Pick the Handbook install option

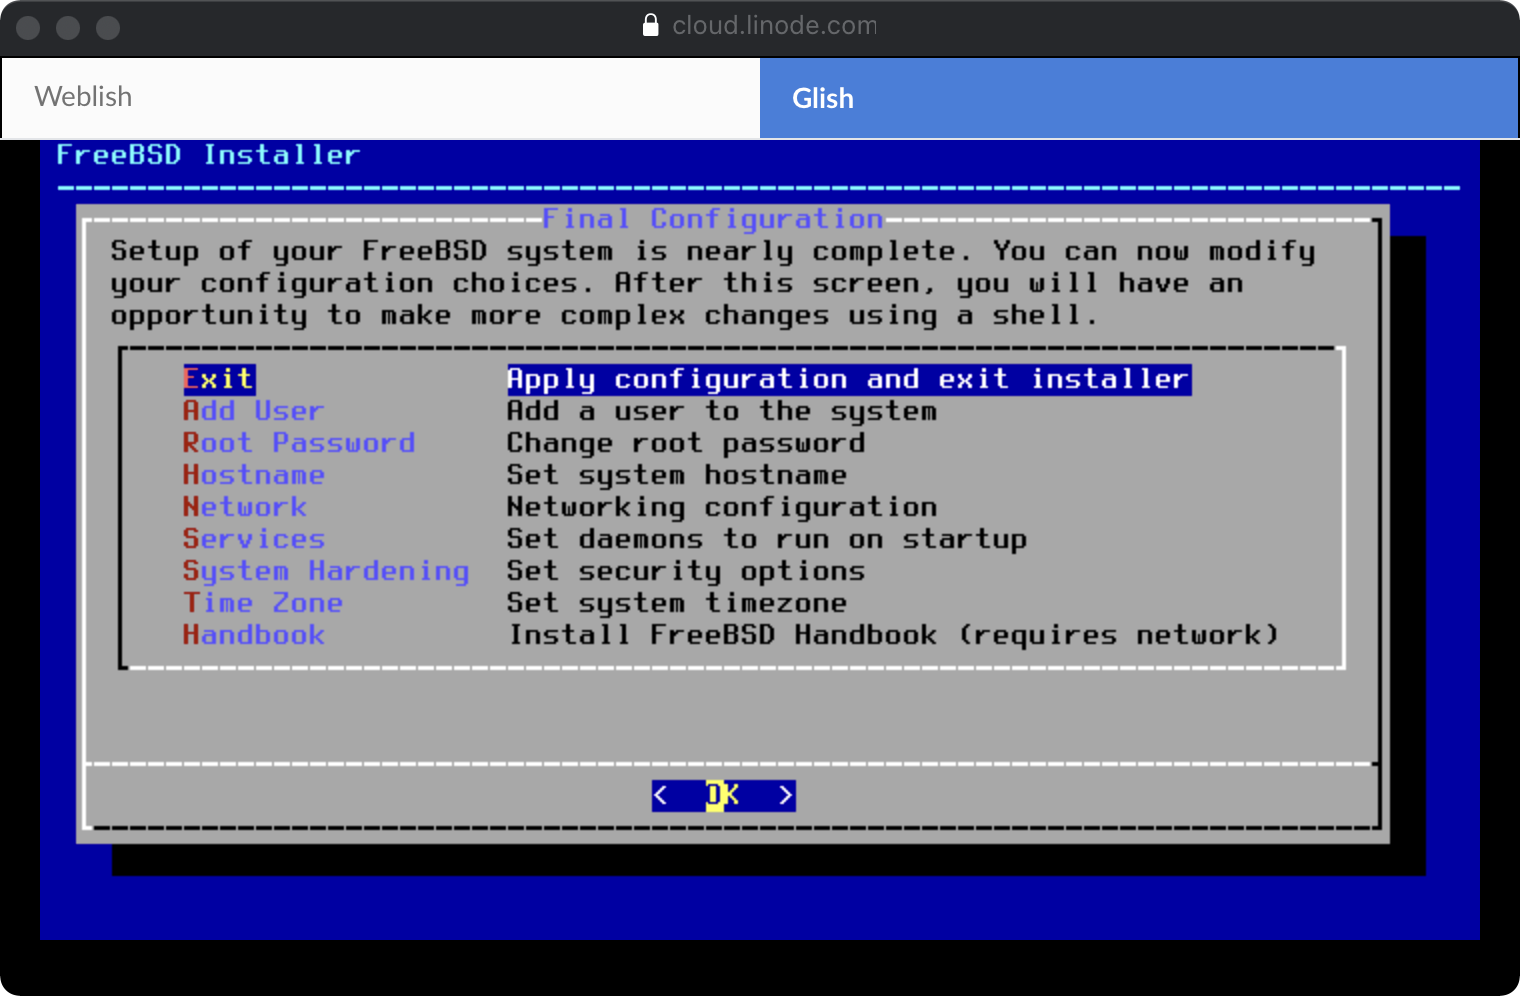tap(253, 635)
